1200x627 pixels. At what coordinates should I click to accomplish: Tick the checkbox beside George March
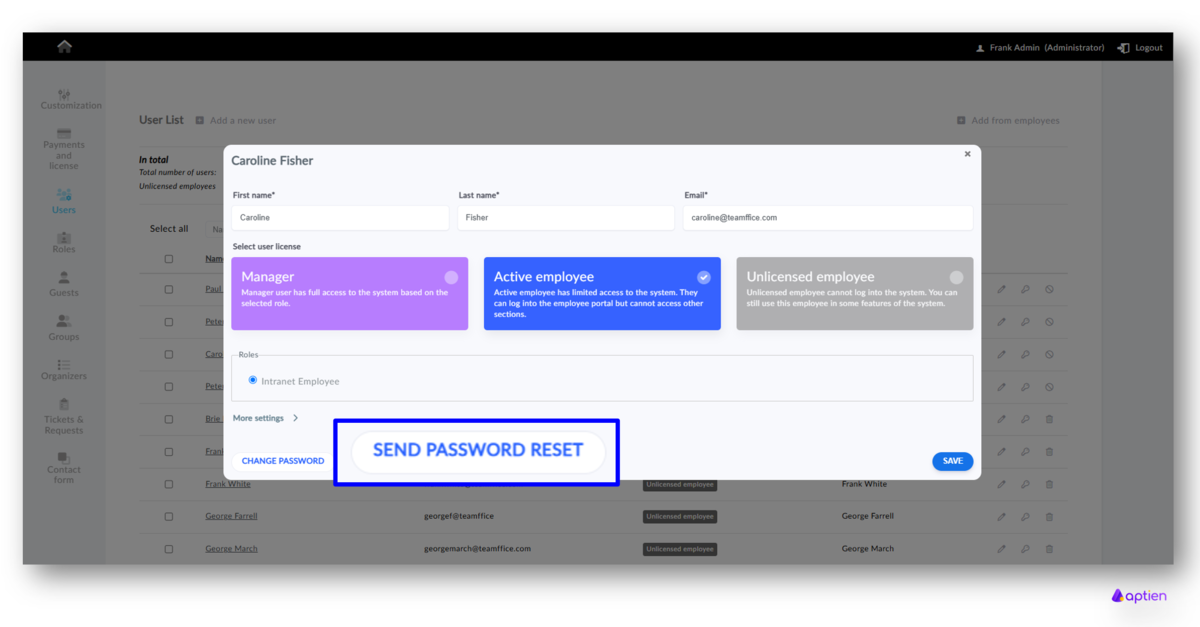point(168,548)
